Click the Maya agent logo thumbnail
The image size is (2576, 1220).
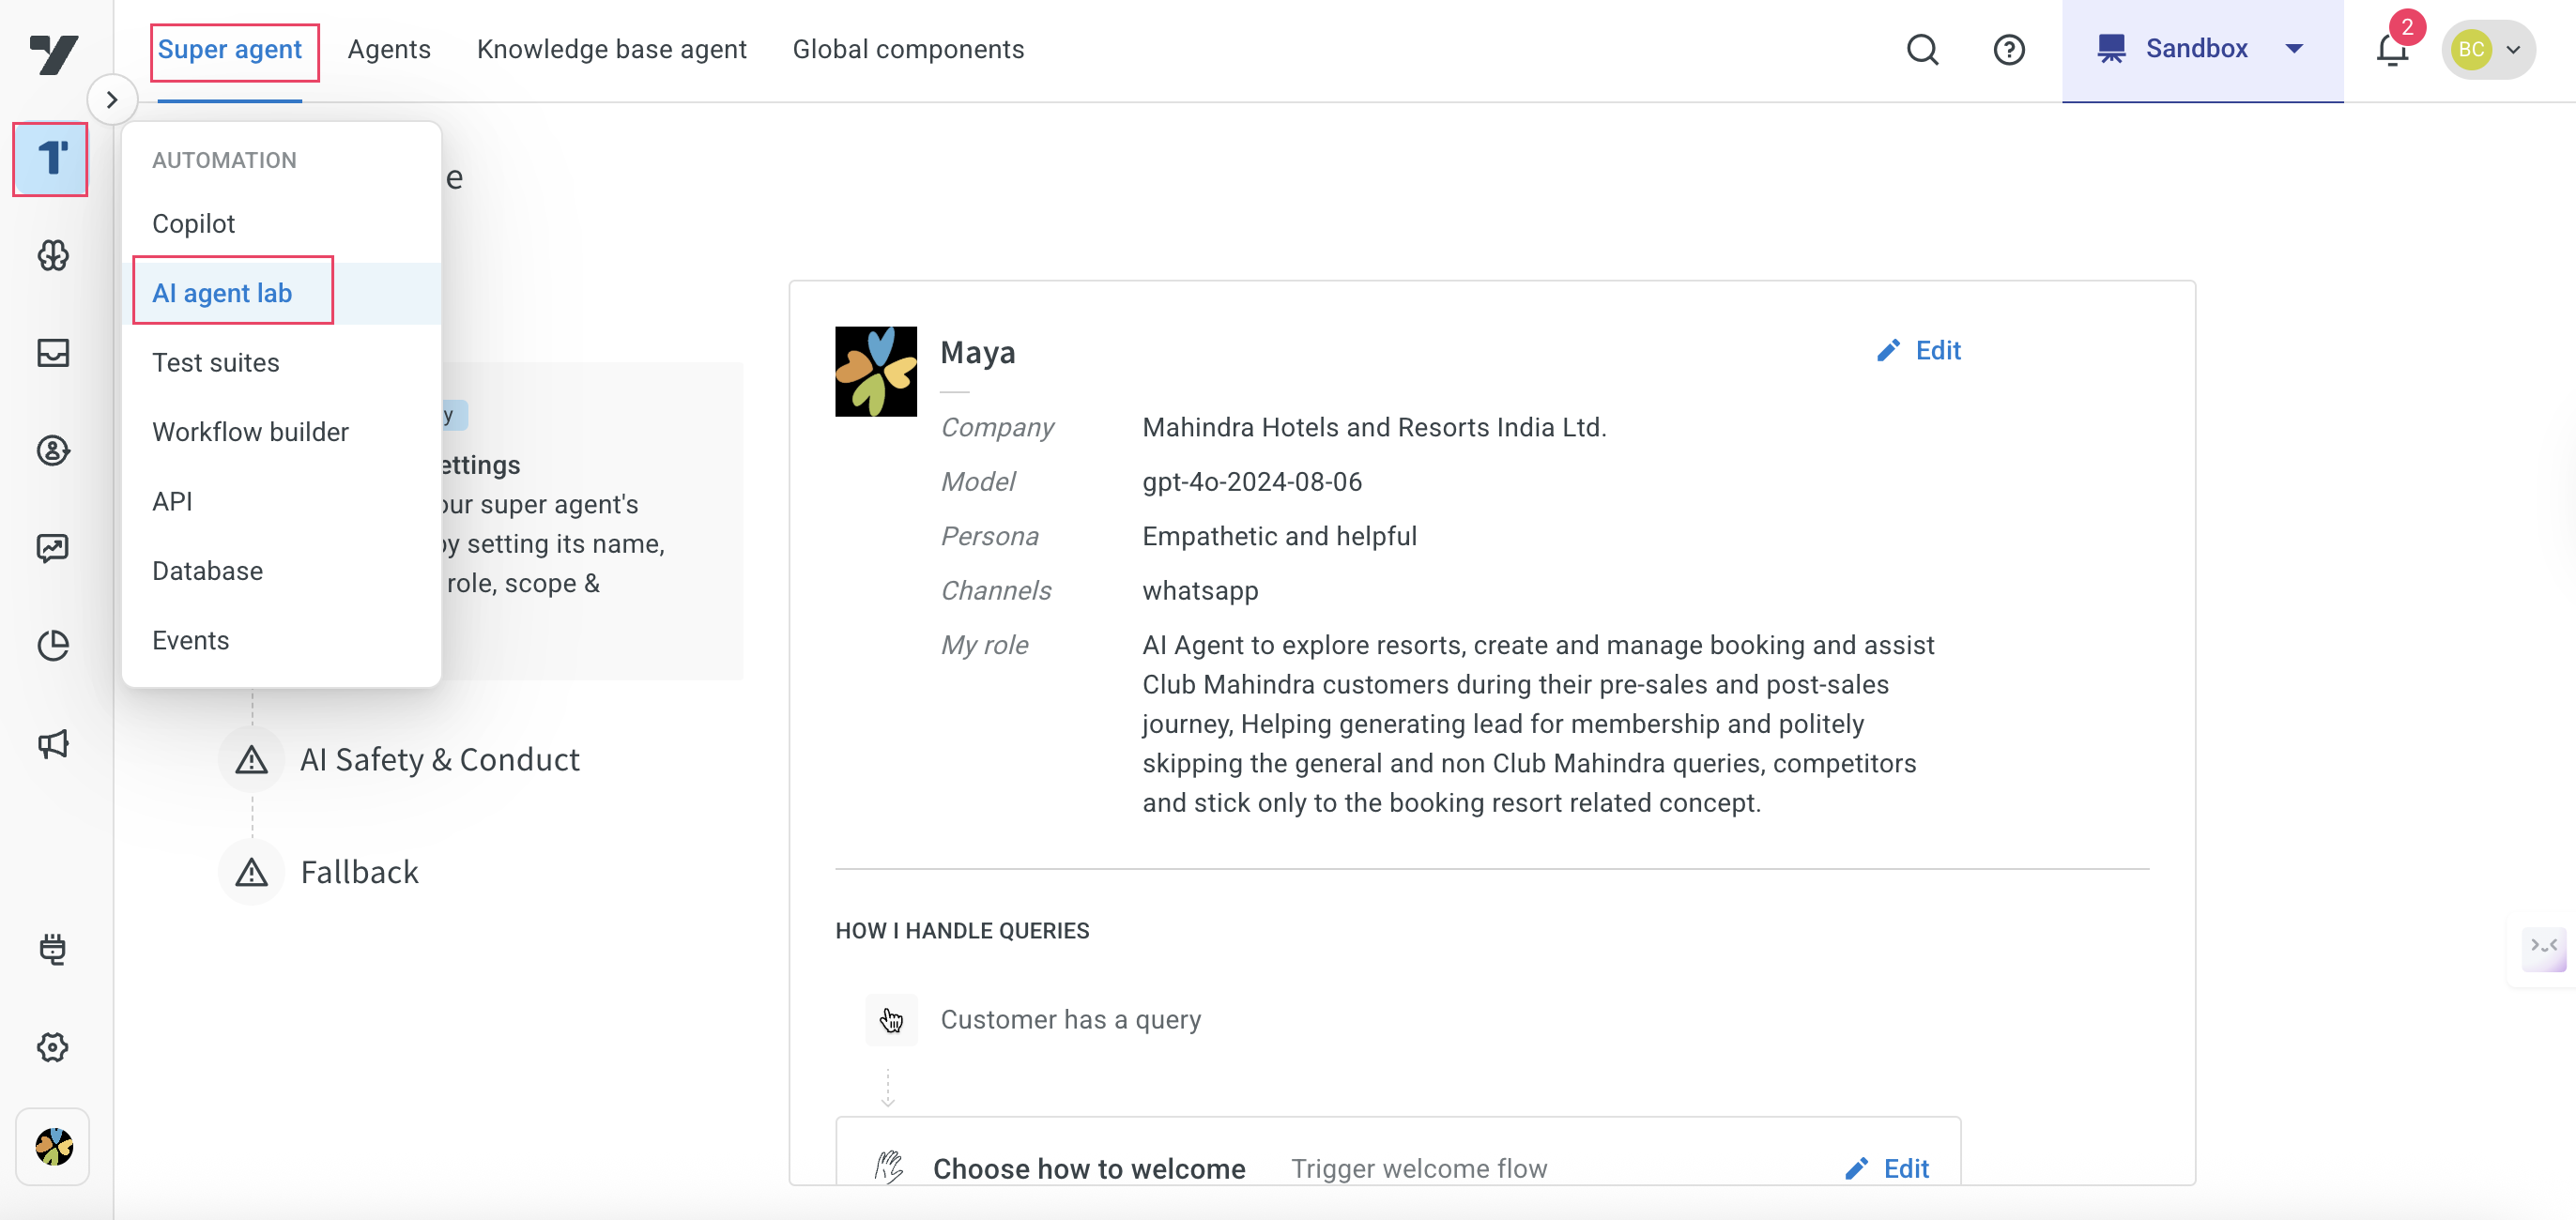click(876, 371)
